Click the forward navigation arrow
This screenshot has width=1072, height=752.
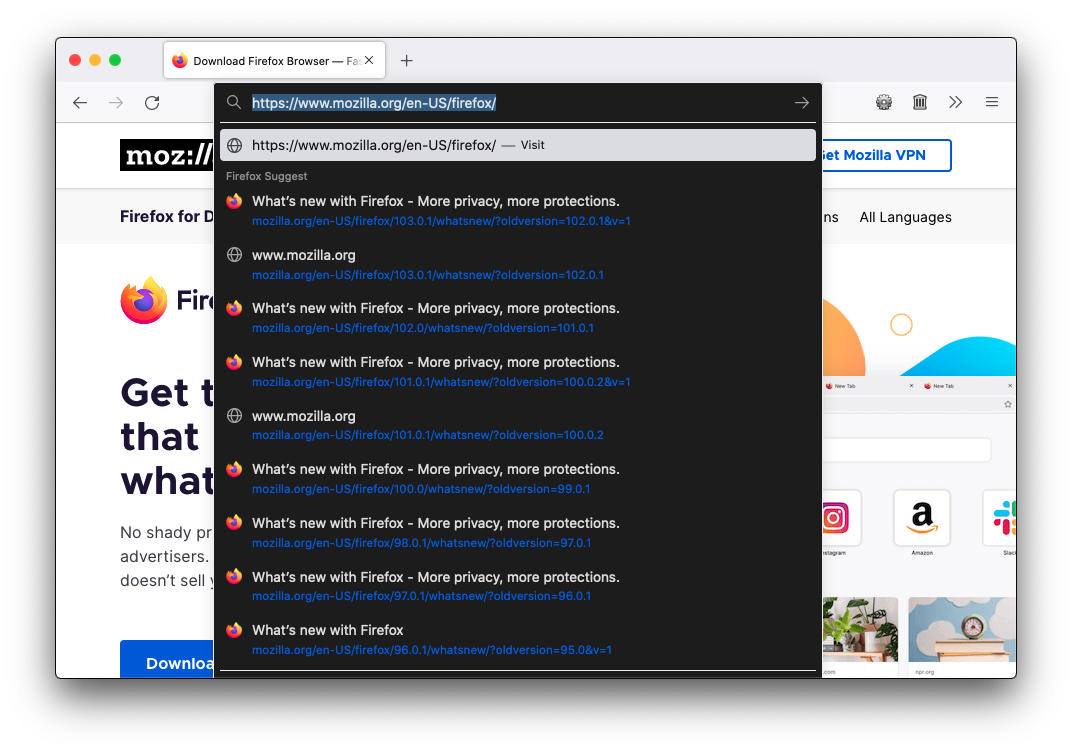coord(116,103)
